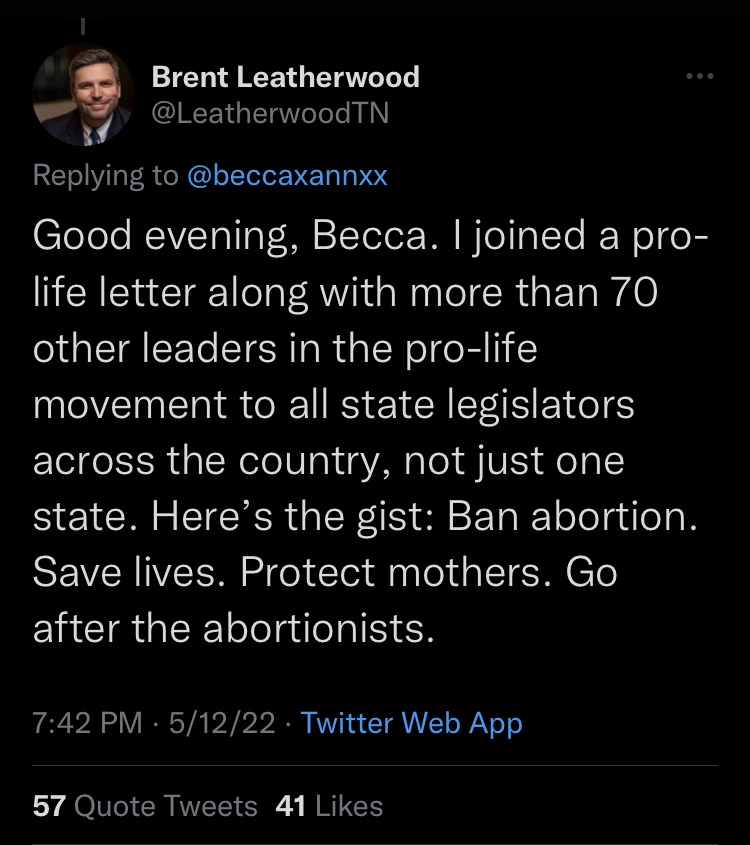
Task: Open the Twitter Web App source link
Action: (411, 723)
